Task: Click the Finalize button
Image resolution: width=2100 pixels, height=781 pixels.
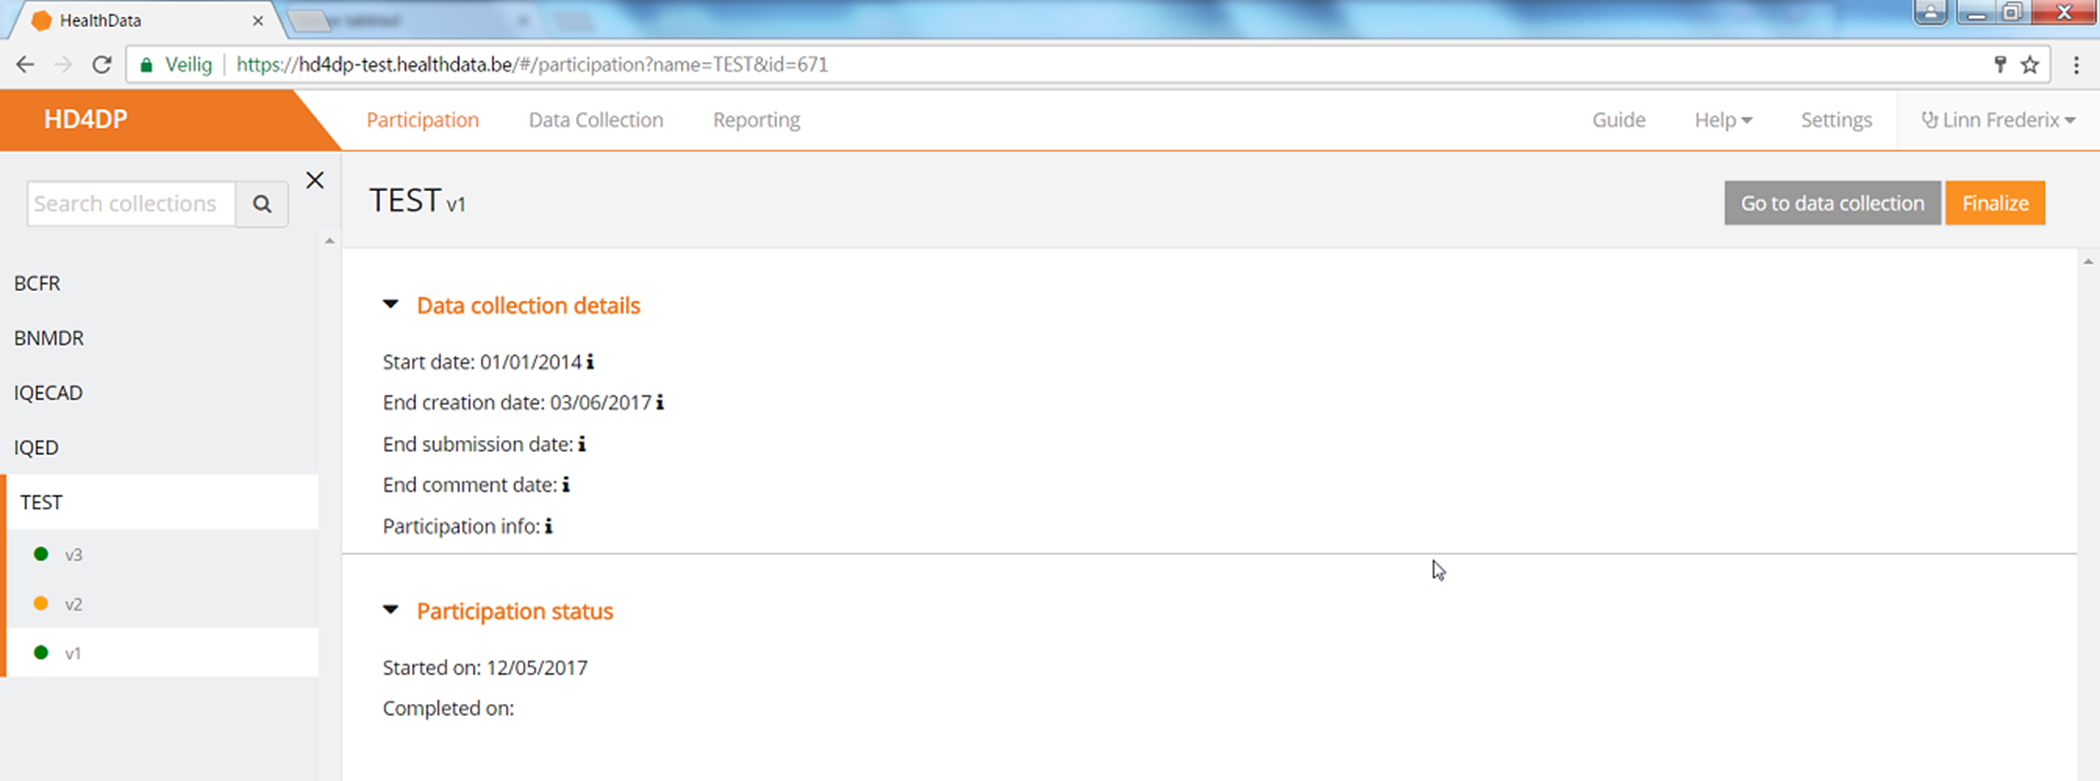Action: click(1995, 203)
